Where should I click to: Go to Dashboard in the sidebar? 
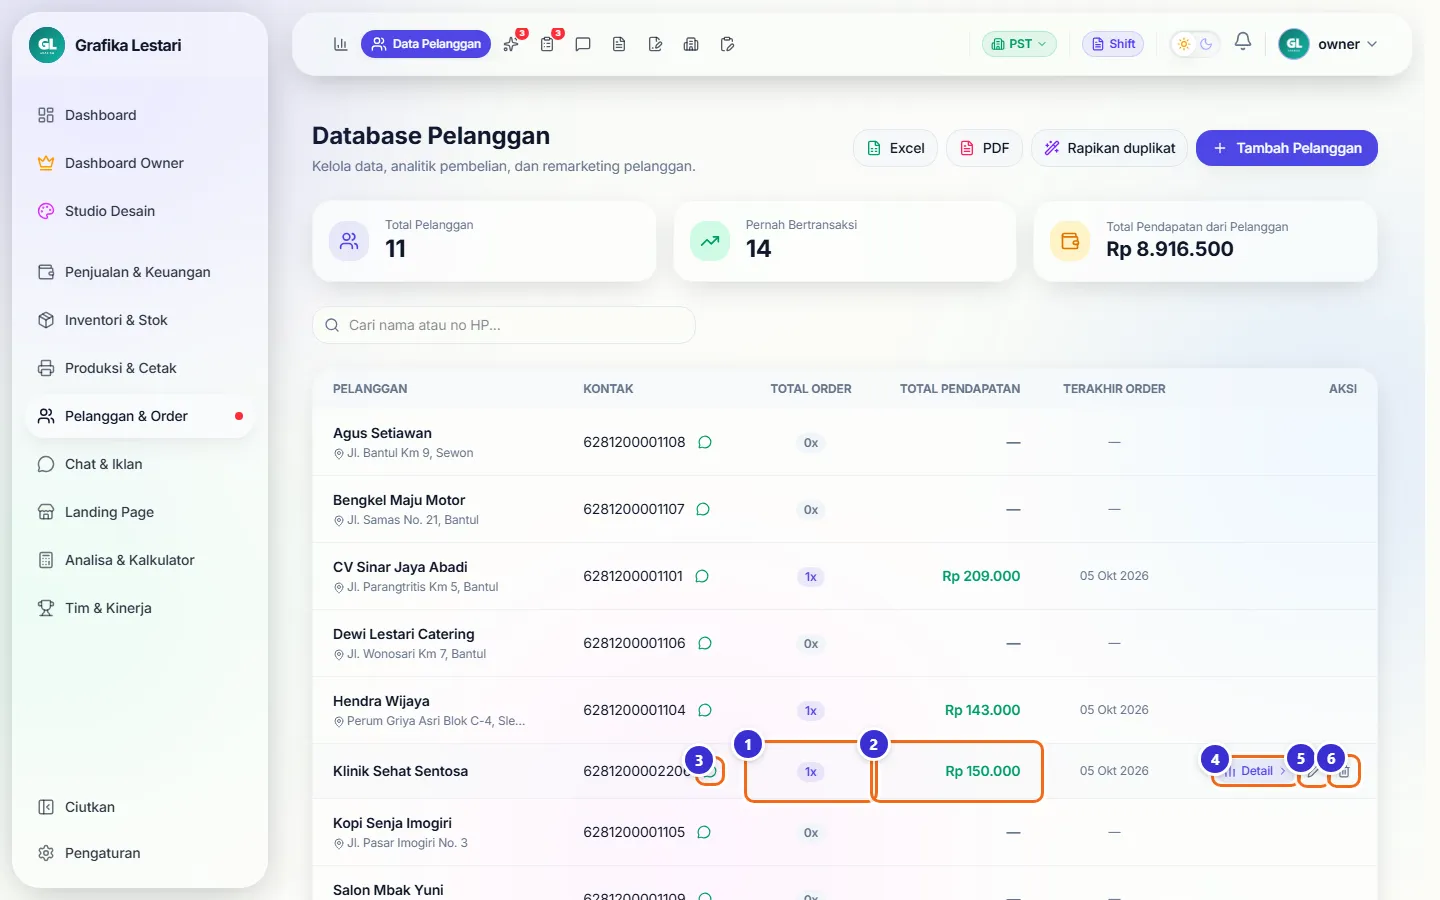(140, 115)
